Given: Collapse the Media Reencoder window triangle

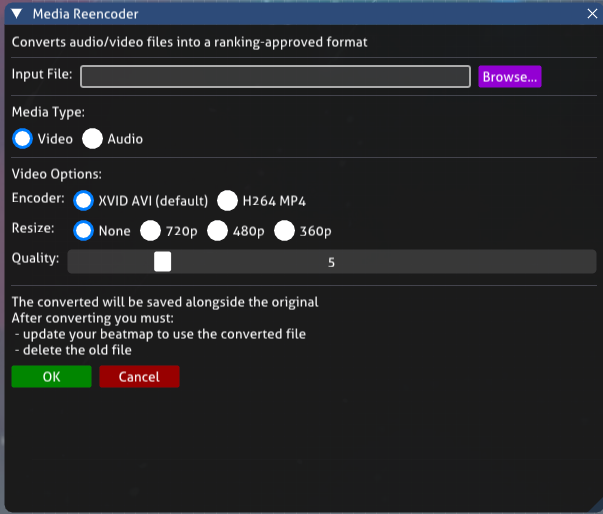Looking at the screenshot, I should 16,14.
